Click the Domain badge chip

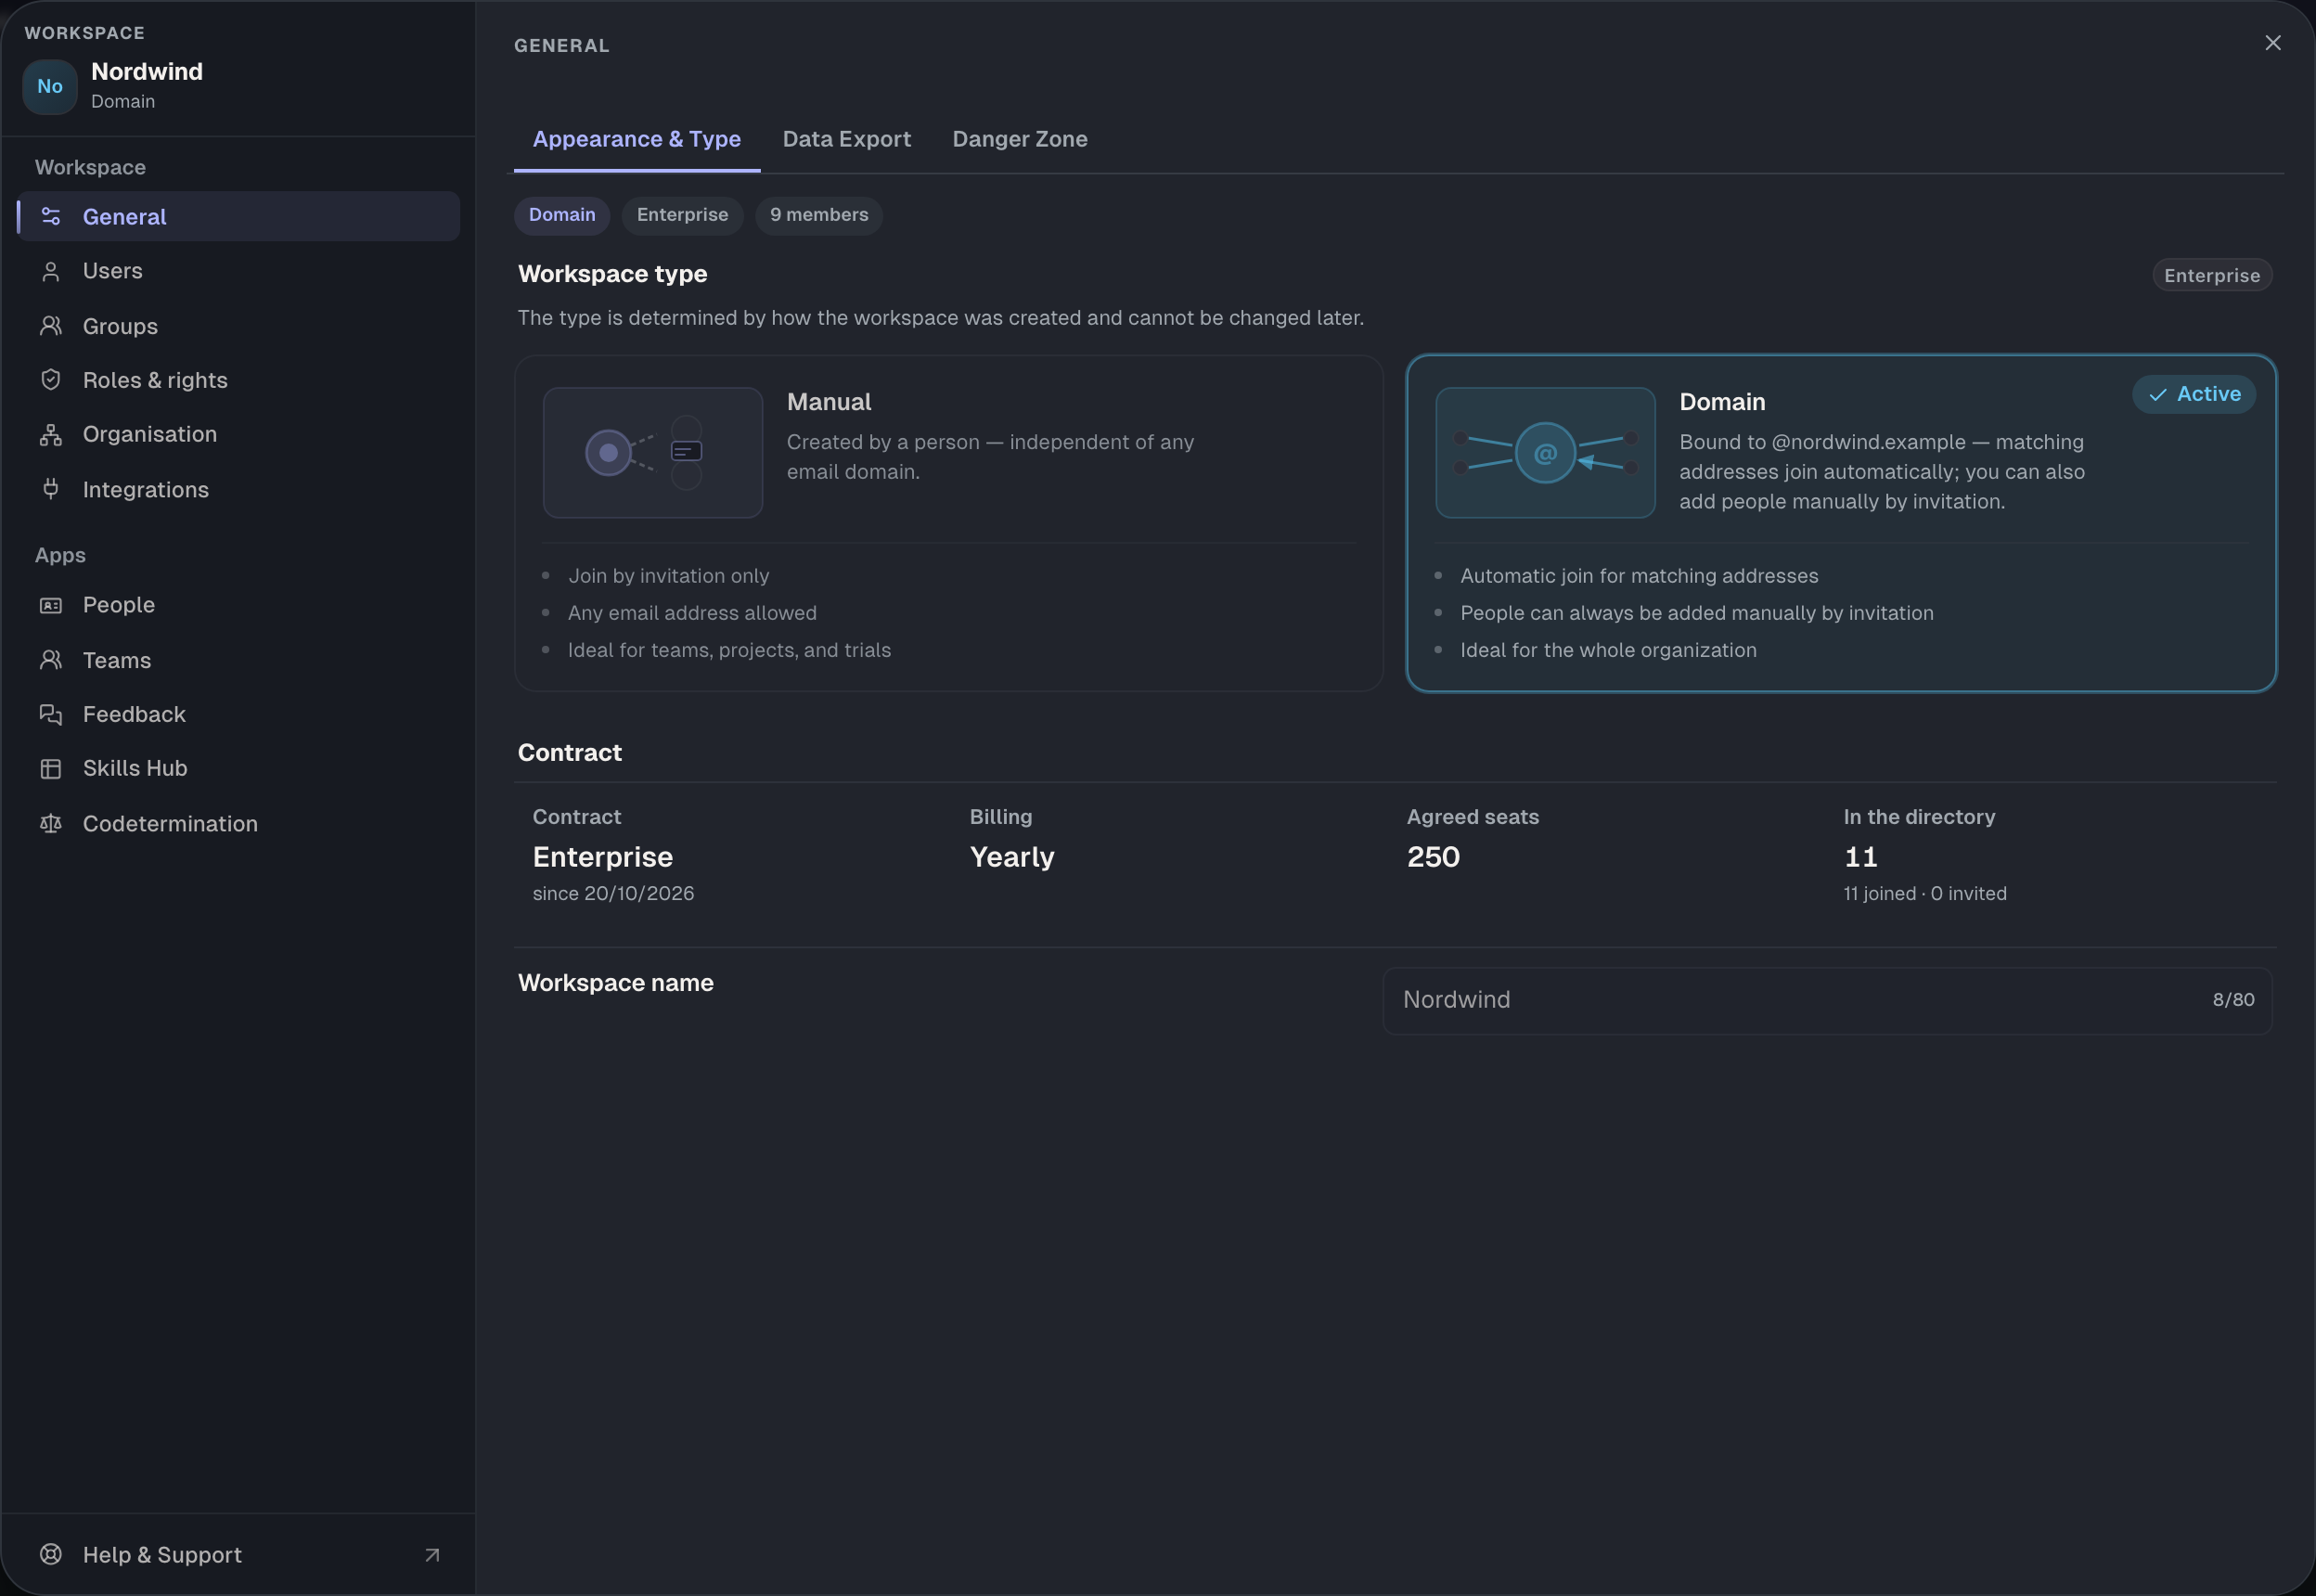click(x=562, y=215)
